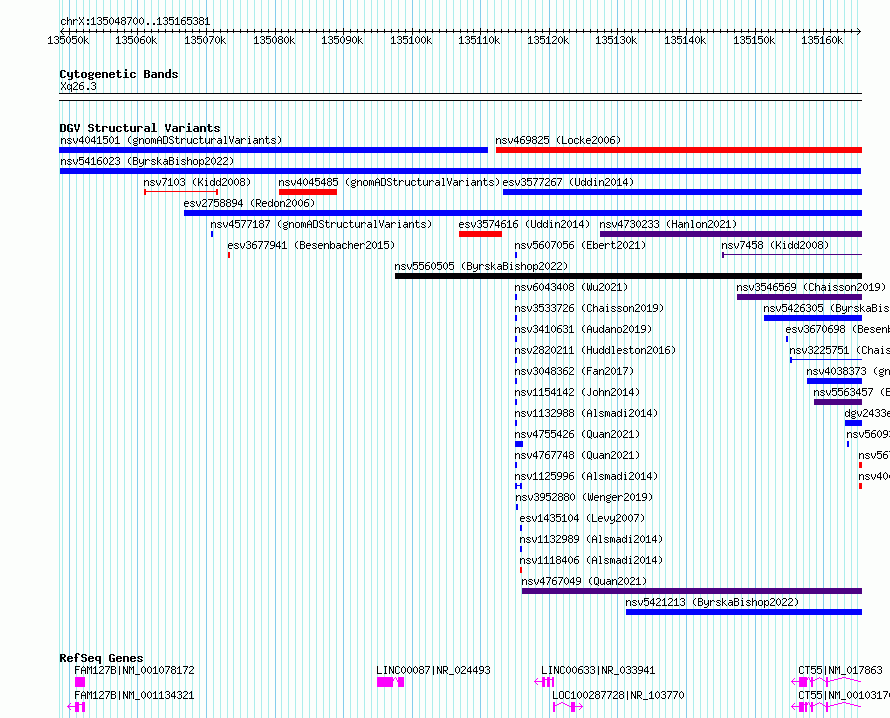Click the red esv3574616 Uddin2014 bar
890x718 pixels.
point(480,234)
